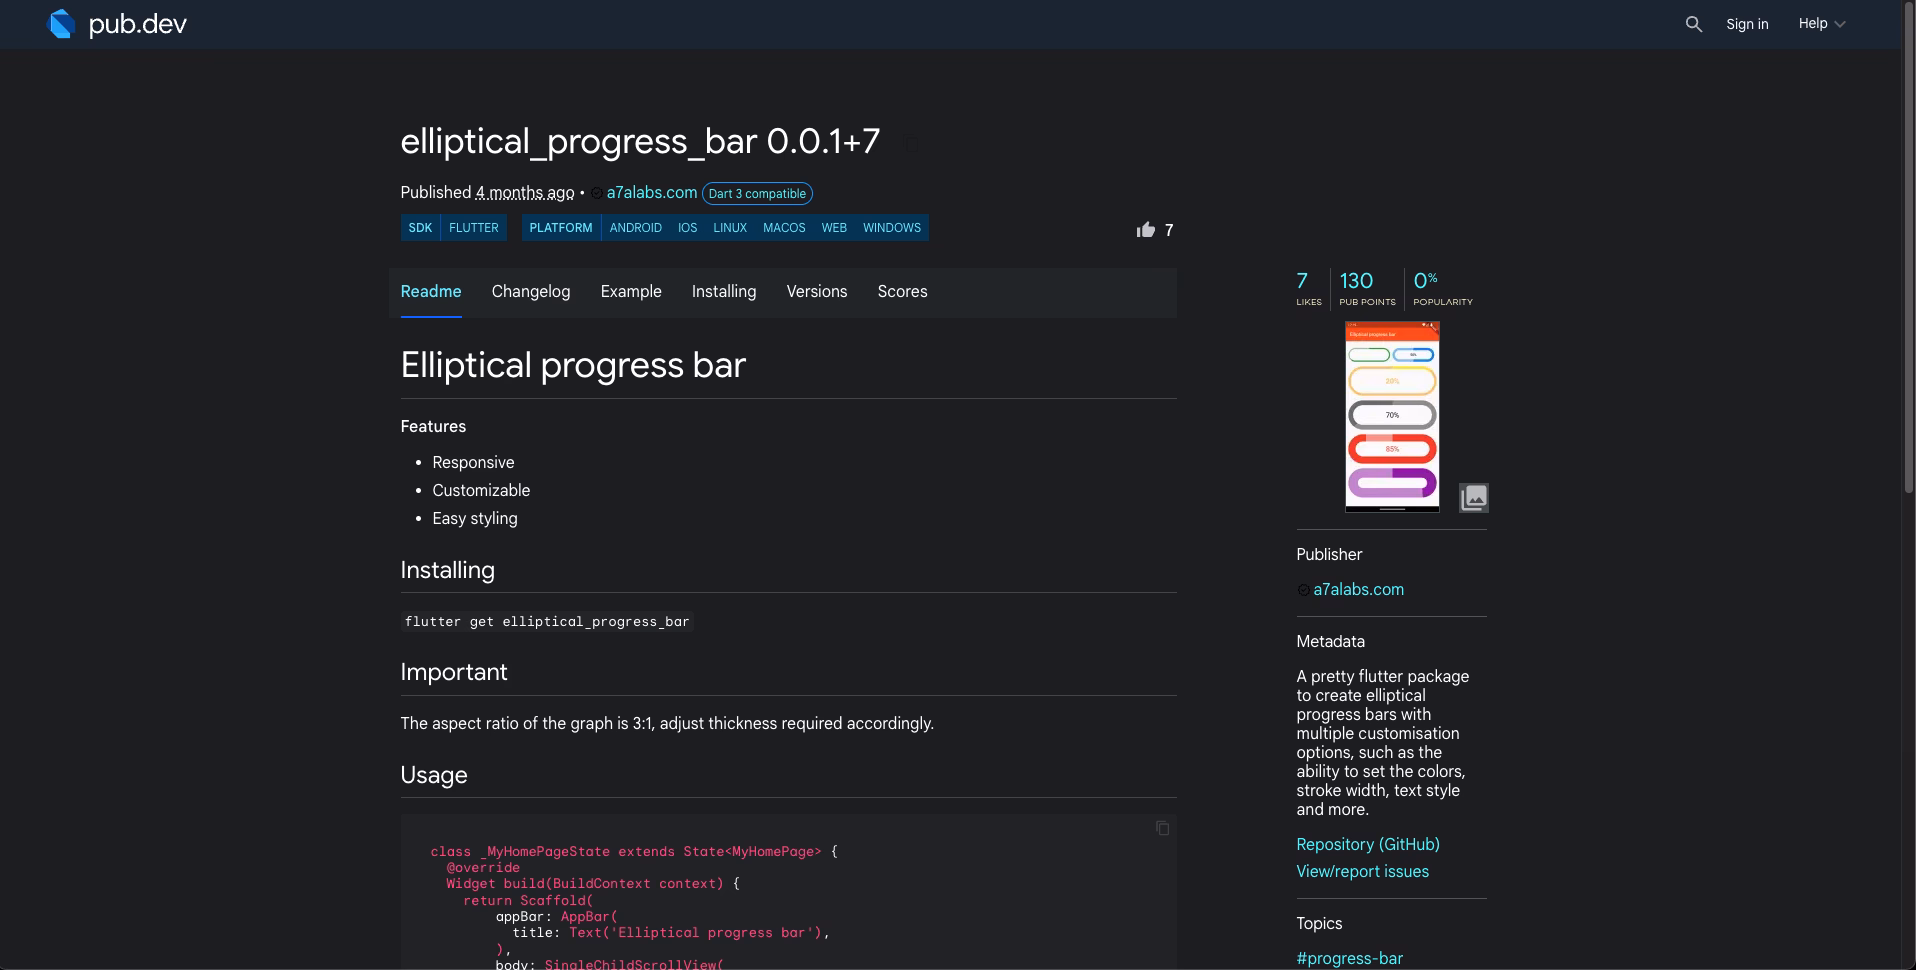Click the Installing section heading
Screen dimensions: 1916x970
click(x=447, y=571)
